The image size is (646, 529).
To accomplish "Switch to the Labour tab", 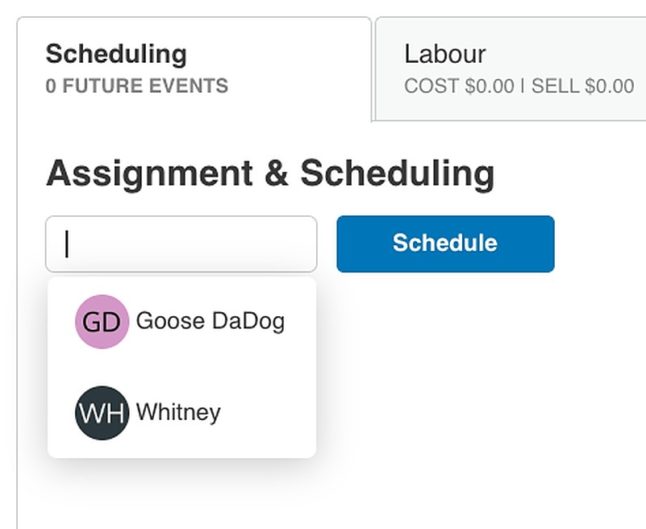I will [511, 69].
